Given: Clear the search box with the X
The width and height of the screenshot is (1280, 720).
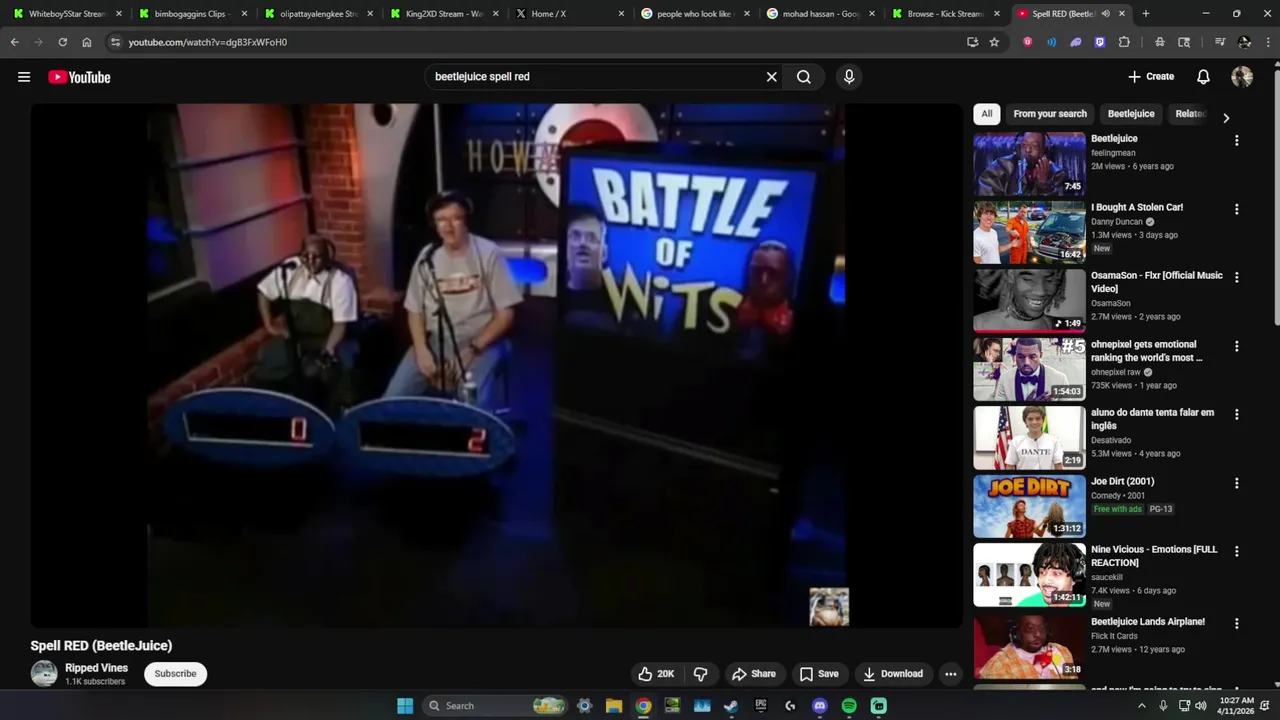Looking at the screenshot, I should tap(771, 77).
